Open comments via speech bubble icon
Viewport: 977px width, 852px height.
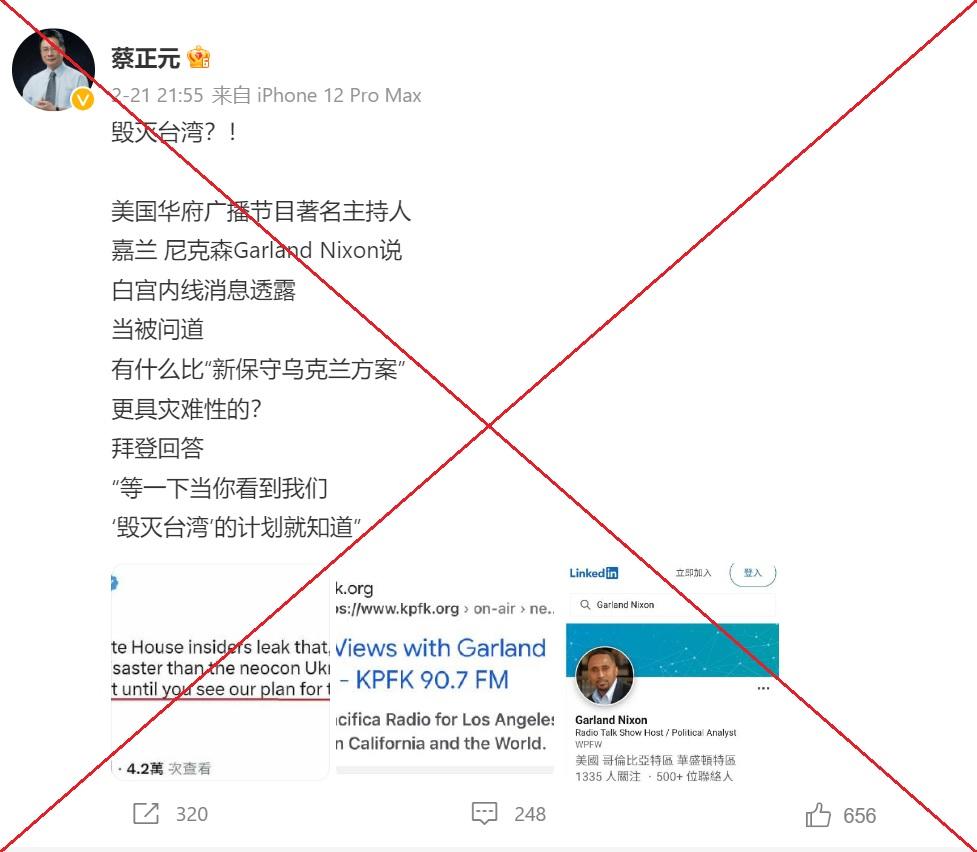pos(484,813)
